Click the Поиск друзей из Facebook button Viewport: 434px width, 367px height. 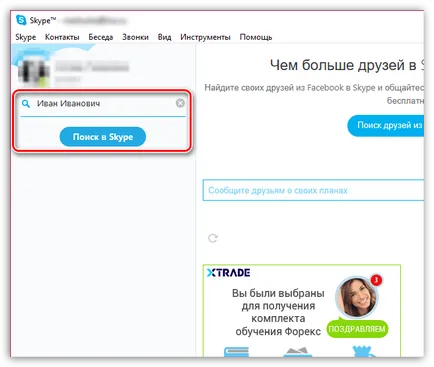(386, 125)
